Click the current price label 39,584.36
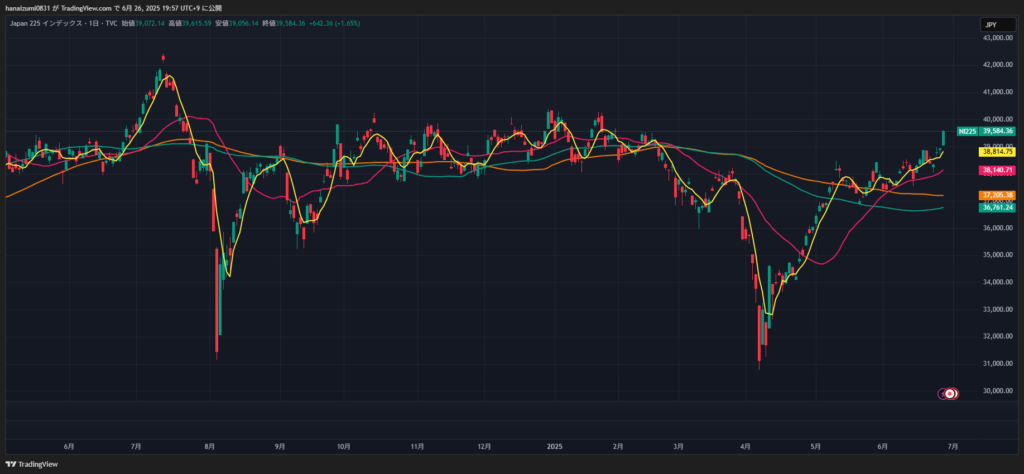 [997, 131]
